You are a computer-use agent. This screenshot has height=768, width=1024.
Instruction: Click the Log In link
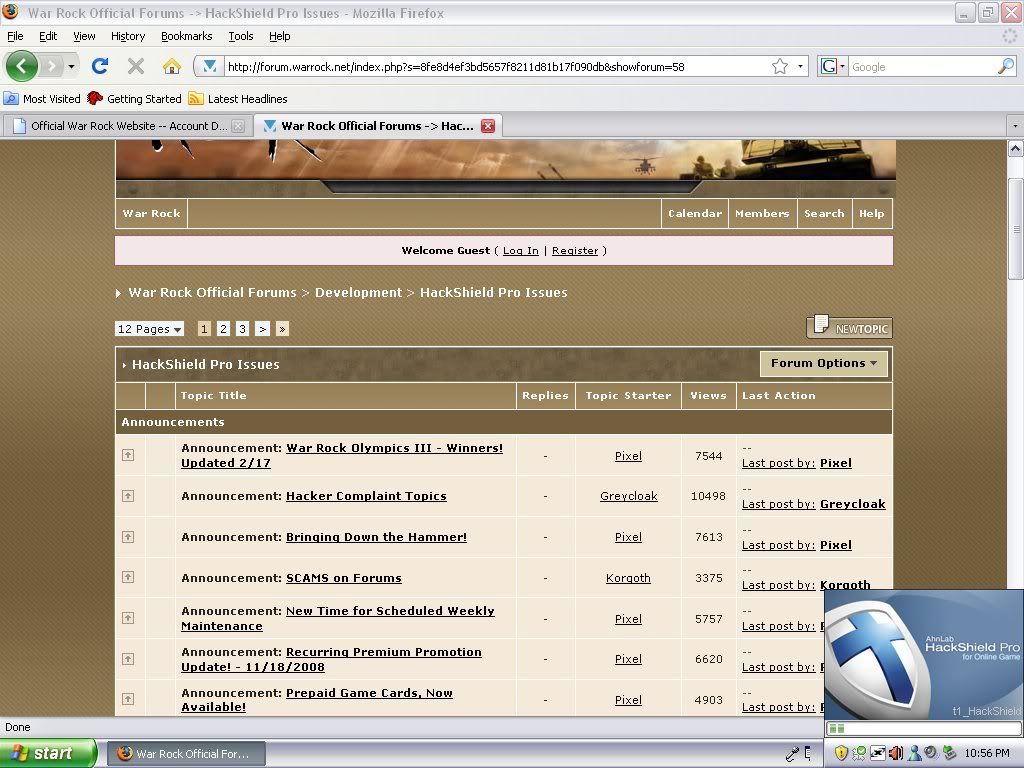tap(520, 251)
